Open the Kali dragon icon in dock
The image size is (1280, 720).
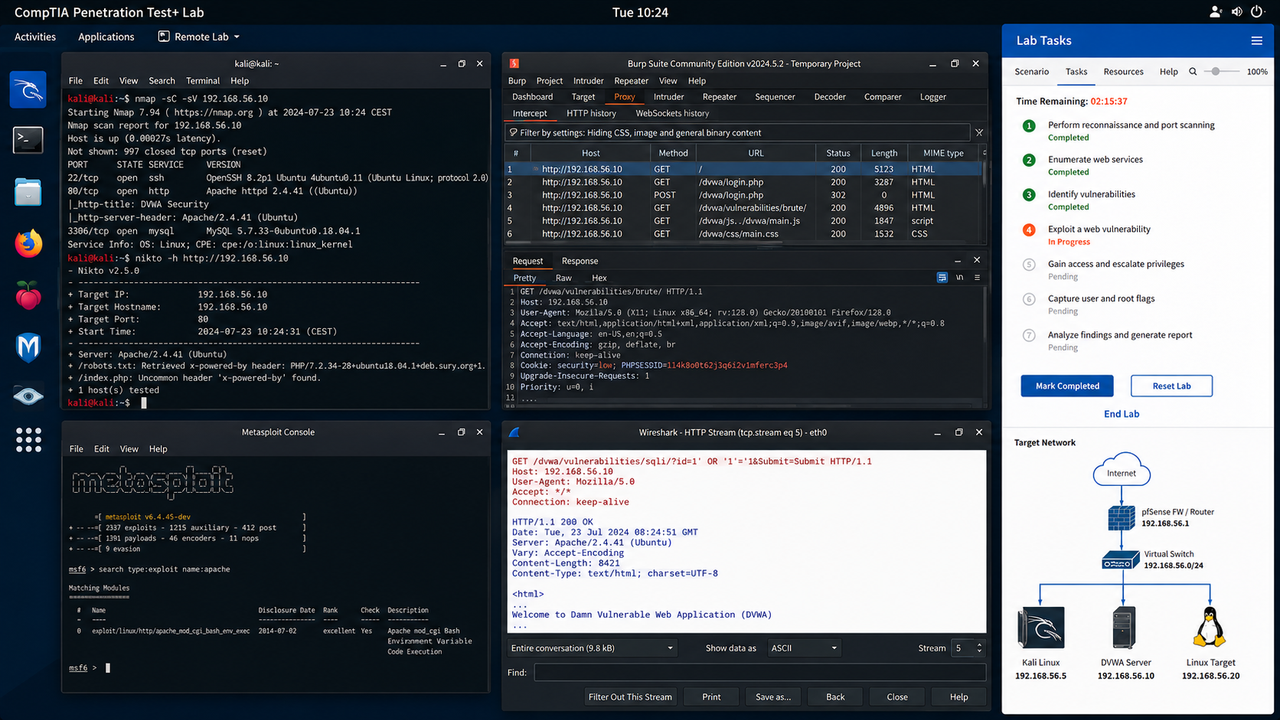(28, 89)
